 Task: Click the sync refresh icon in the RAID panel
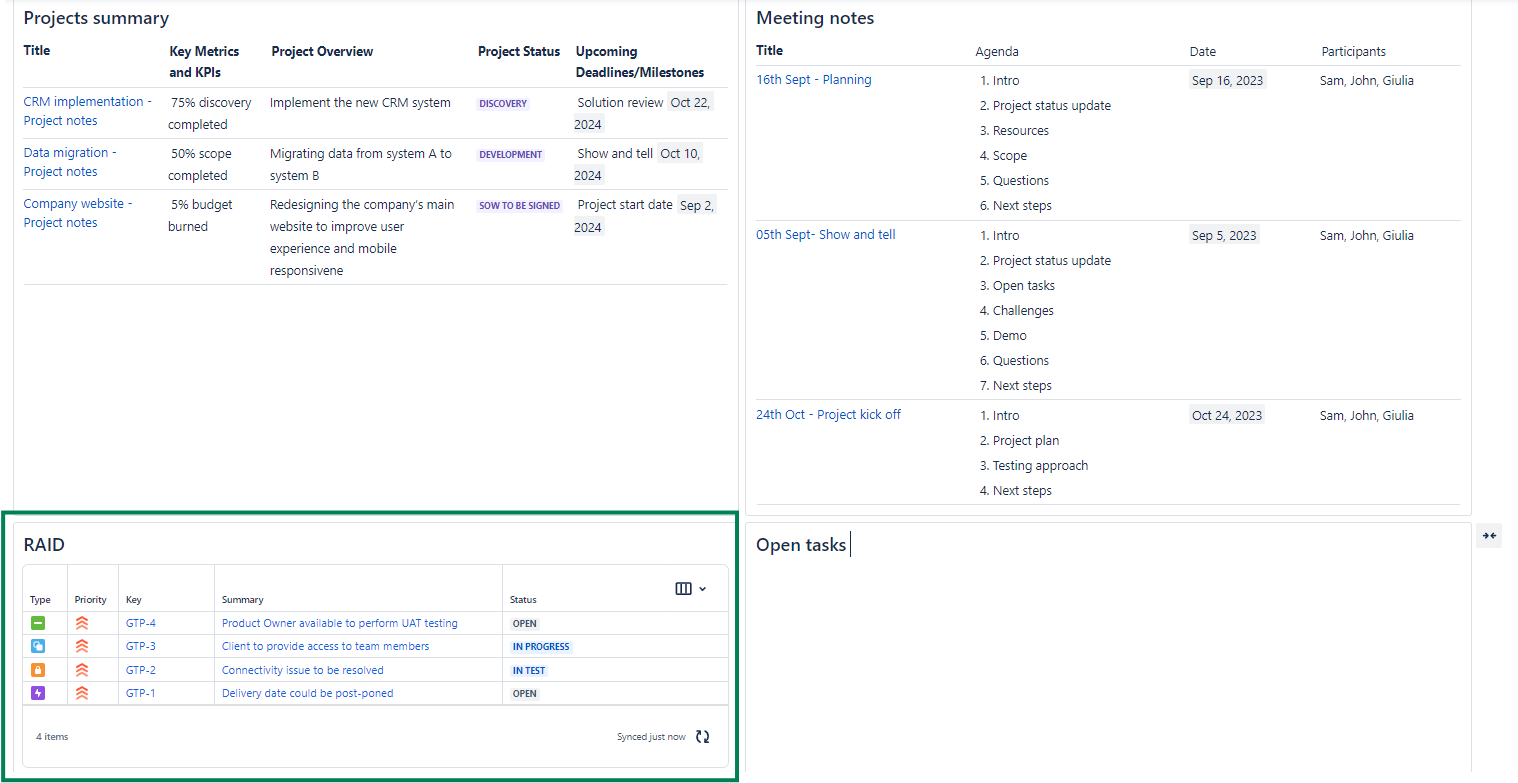[x=701, y=736]
